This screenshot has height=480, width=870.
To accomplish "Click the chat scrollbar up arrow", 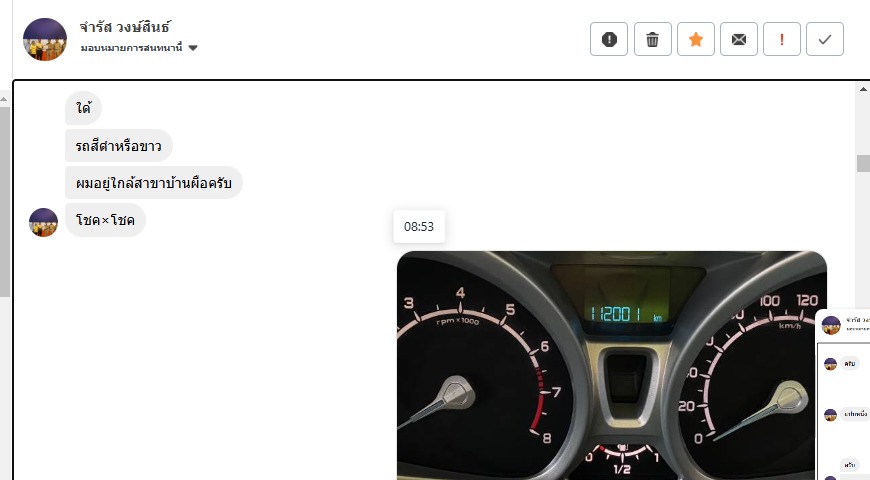I will [x=863, y=88].
